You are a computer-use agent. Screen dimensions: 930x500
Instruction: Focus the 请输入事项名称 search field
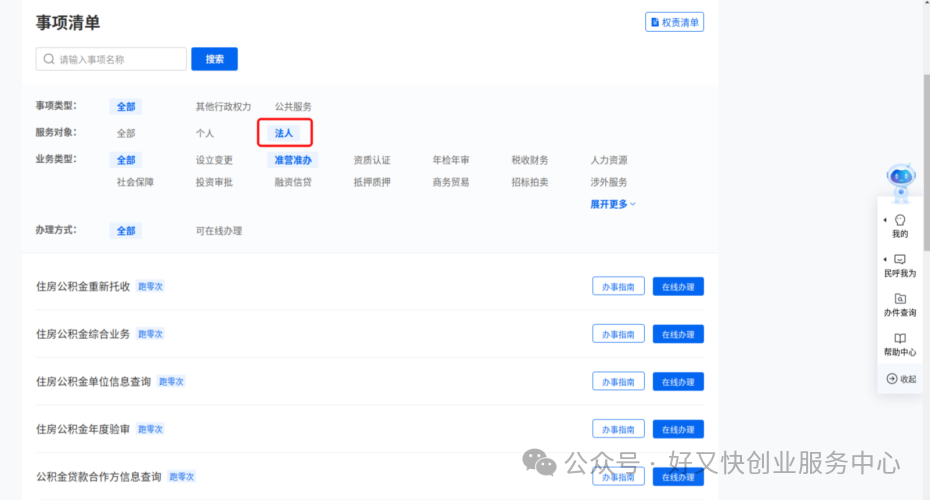[111, 59]
